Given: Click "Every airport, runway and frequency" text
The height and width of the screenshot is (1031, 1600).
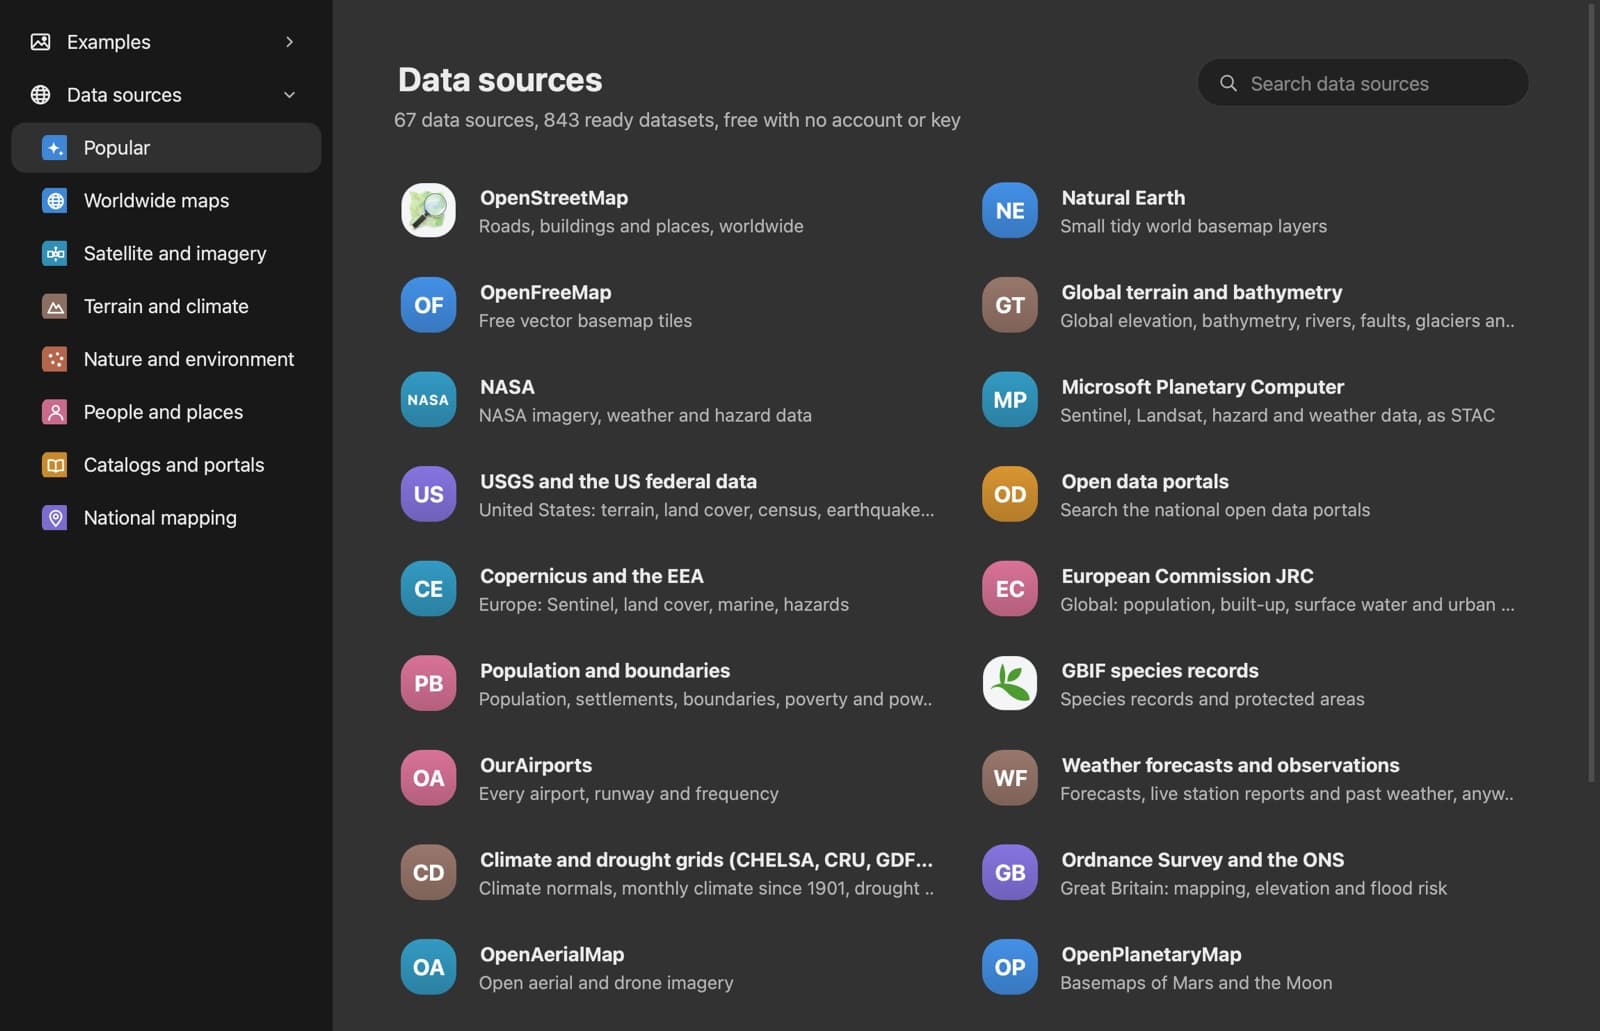Looking at the screenshot, I should (x=629, y=794).
